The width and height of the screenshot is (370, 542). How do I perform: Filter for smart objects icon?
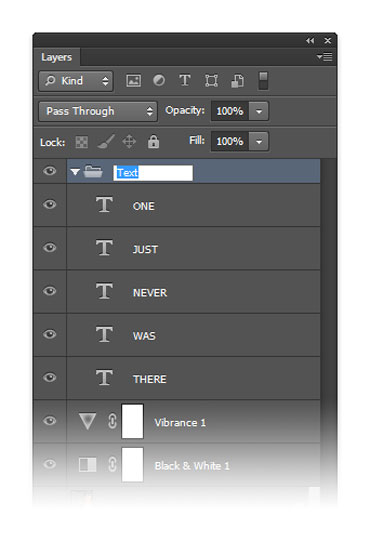click(238, 81)
